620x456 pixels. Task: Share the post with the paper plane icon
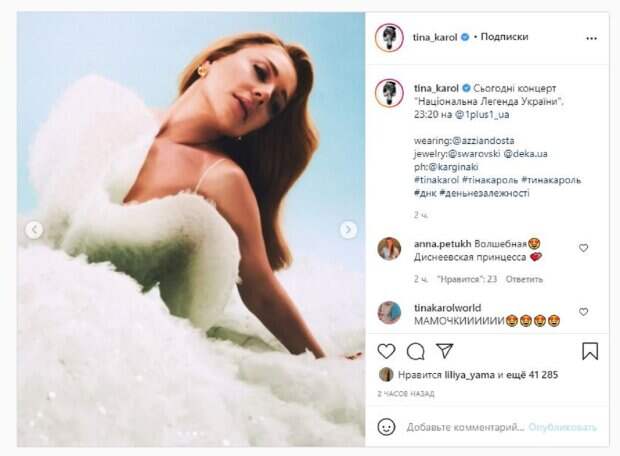(x=445, y=351)
